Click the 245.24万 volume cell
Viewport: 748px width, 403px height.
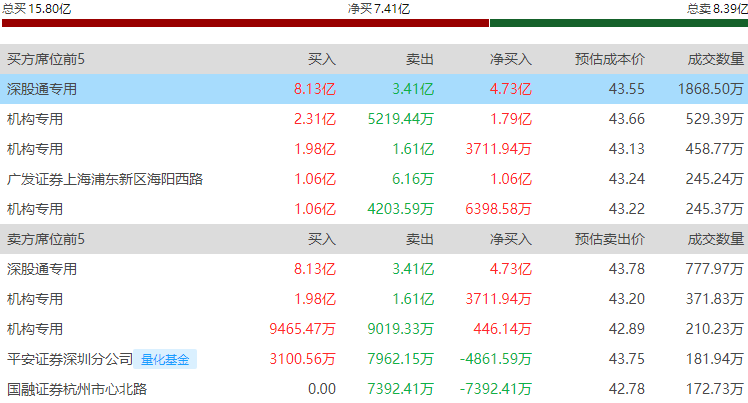(x=715, y=179)
